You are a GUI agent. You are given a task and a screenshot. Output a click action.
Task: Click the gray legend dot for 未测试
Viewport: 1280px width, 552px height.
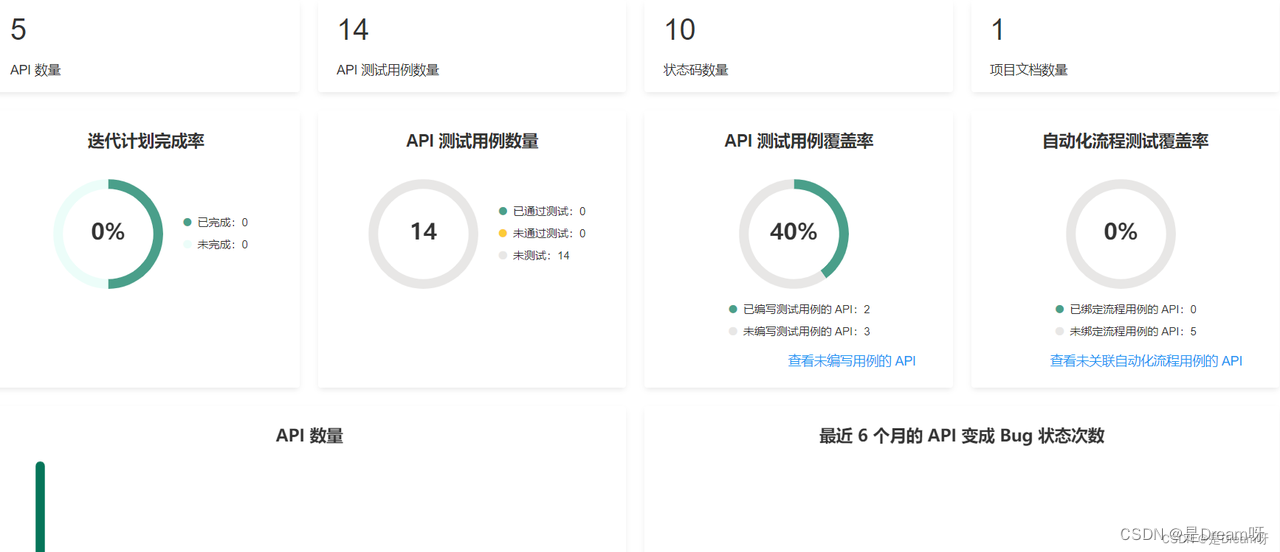click(x=503, y=255)
